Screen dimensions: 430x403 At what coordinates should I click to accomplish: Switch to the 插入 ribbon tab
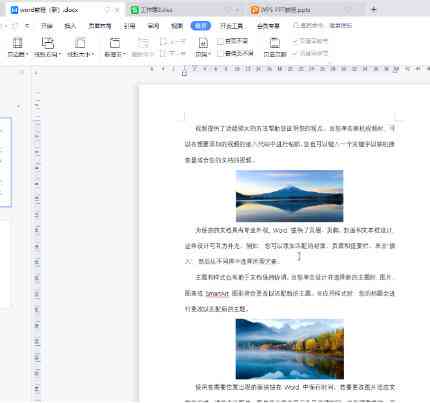point(70,26)
